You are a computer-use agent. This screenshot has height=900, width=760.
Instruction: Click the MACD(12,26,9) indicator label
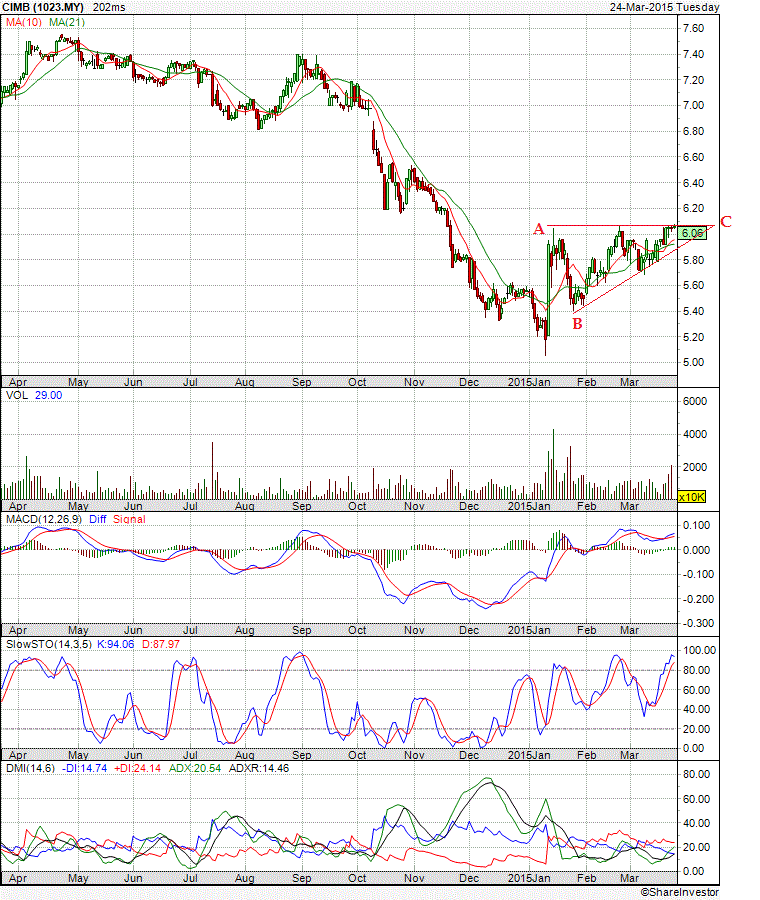44,519
